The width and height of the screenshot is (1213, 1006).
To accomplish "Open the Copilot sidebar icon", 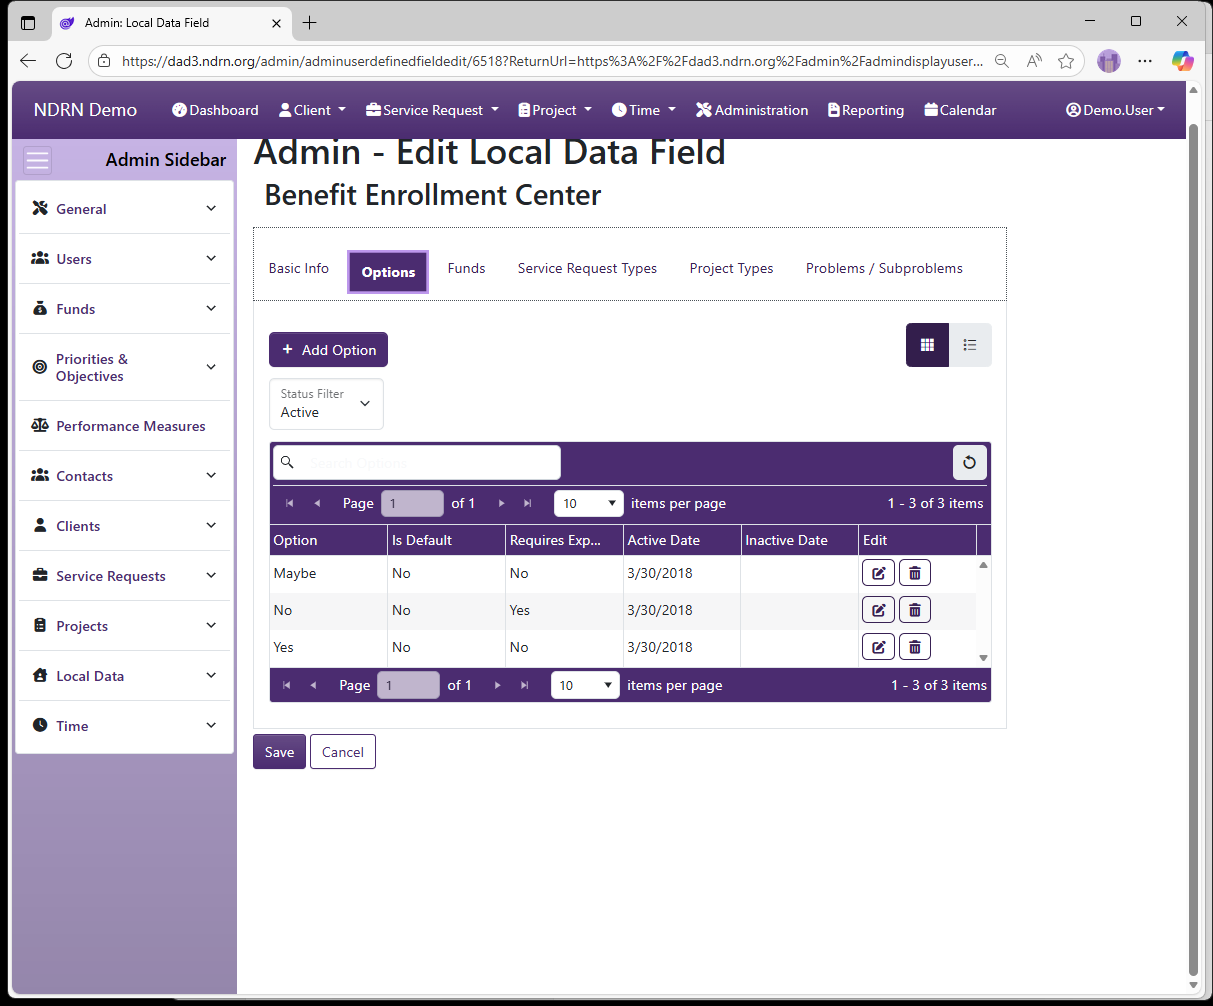I will pyautogui.click(x=1183, y=61).
